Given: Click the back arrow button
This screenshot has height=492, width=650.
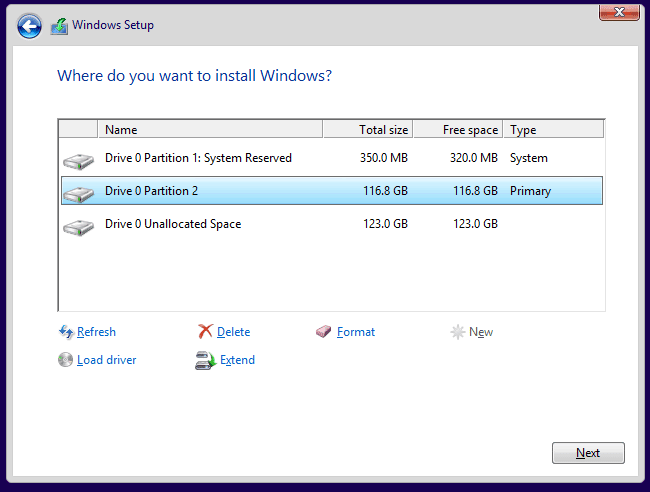Looking at the screenshot, I should (29, 25).
